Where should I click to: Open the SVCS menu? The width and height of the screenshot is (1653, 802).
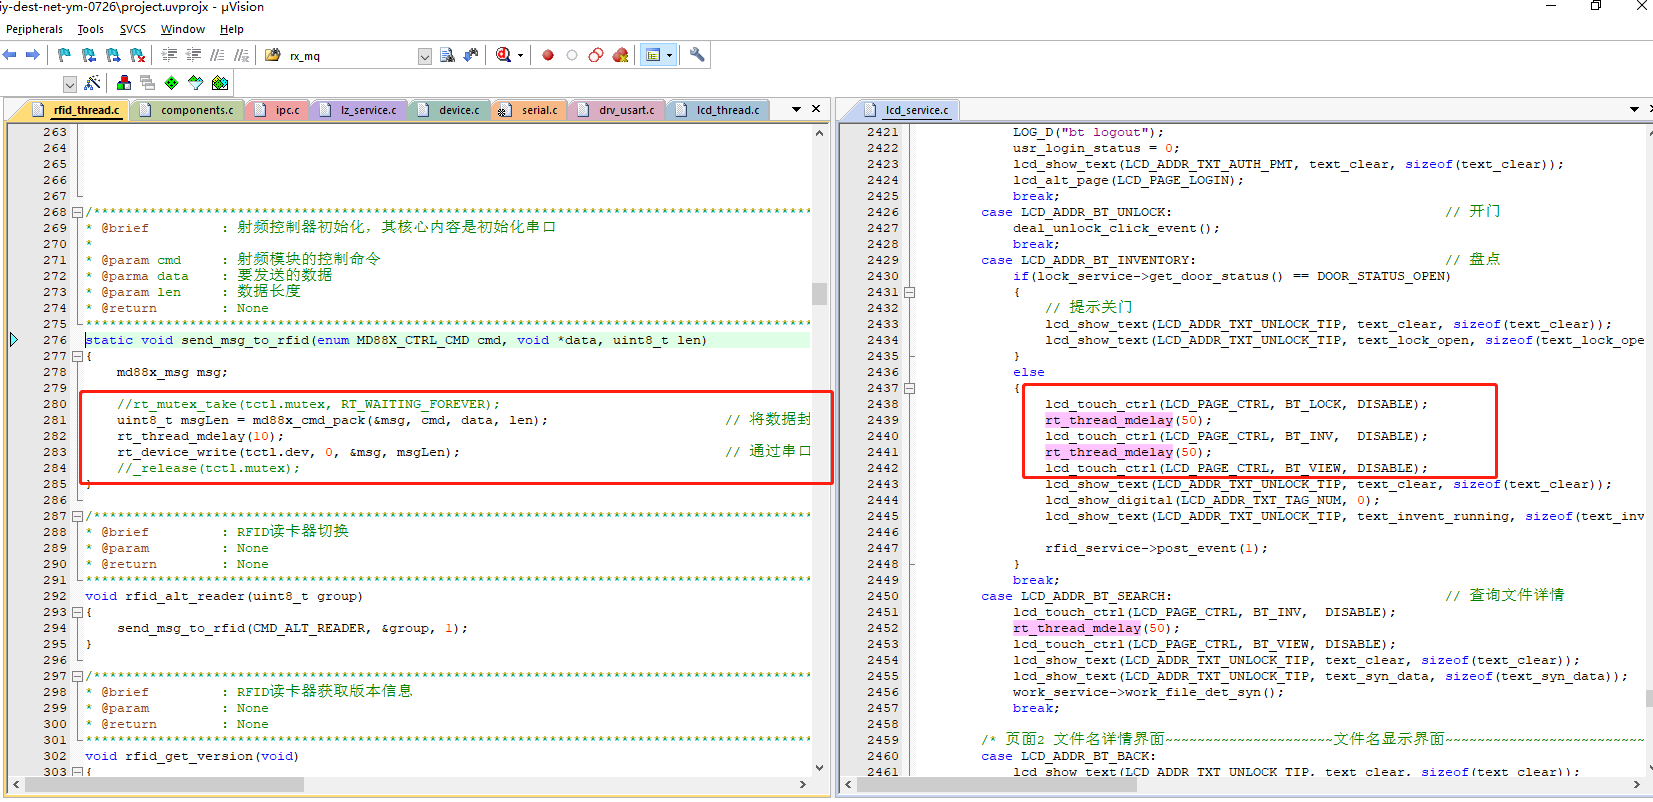point(133,29)
